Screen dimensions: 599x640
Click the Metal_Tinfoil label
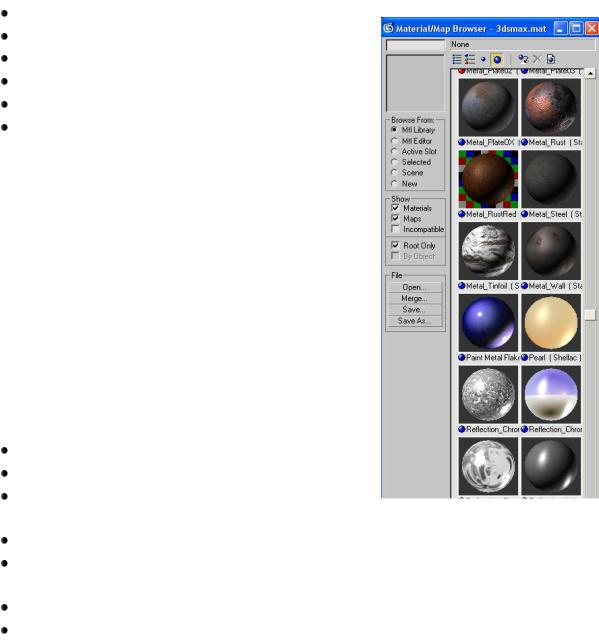(486, 286)
